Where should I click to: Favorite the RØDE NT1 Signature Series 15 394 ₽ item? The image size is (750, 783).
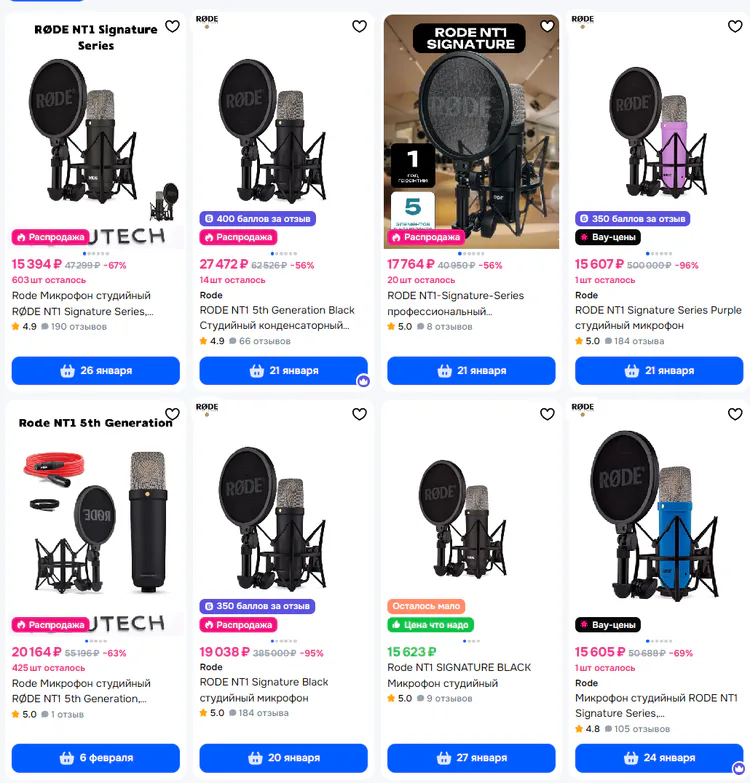point(172,26)
